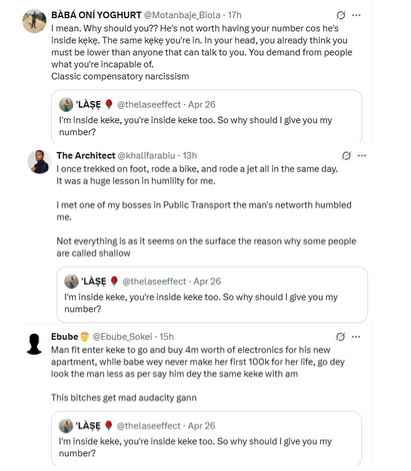Open three-dot menu on Ebube tweet

[x=356, y=337]
